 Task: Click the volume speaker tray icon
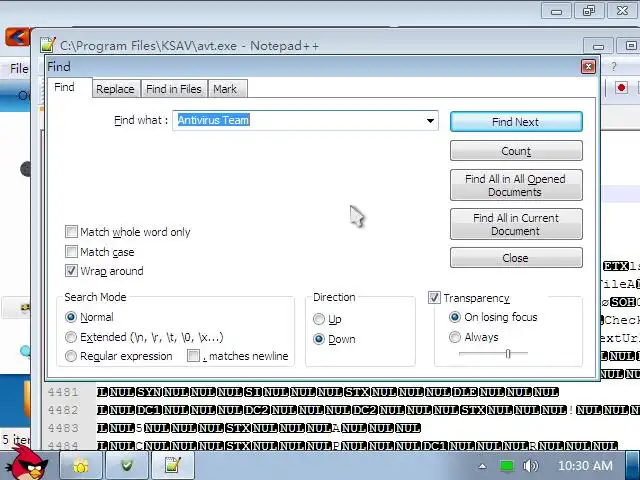pos(530,466)
